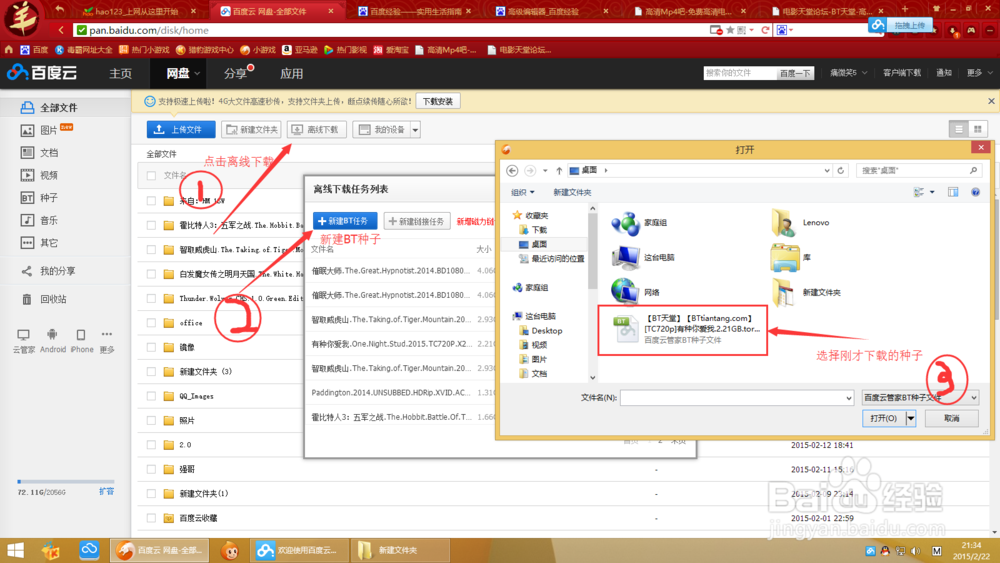1000x563 pixels.
Task: Open the Windows Start button
Action: click(15, 550)
